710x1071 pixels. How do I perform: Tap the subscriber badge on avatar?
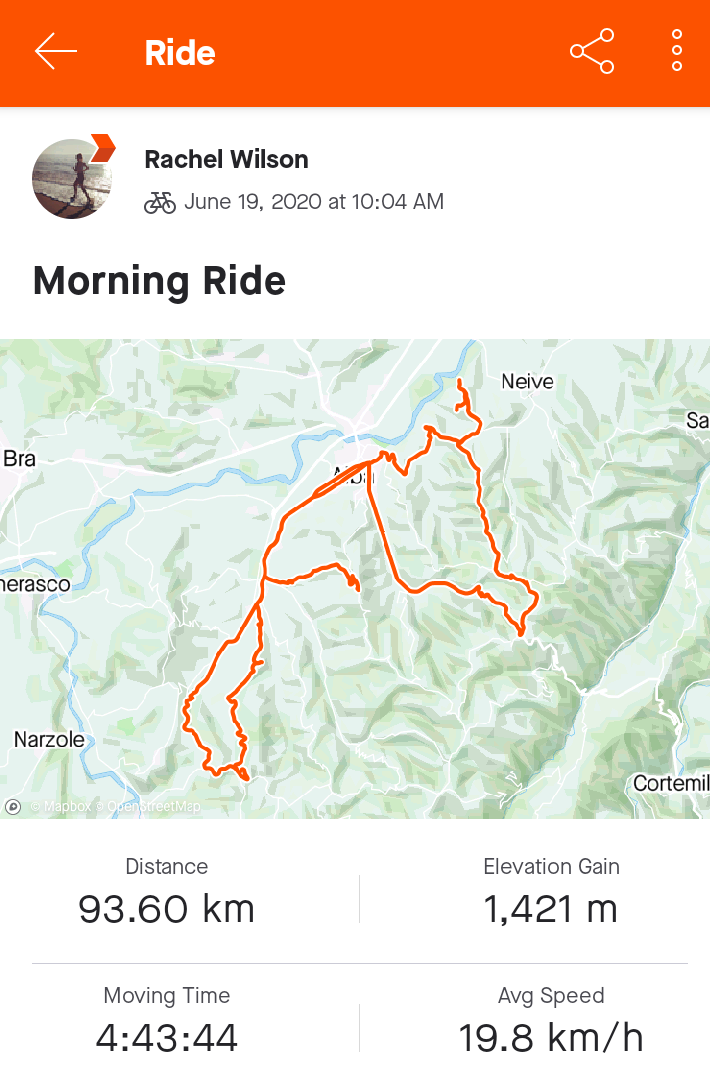(x=103, y=148)
